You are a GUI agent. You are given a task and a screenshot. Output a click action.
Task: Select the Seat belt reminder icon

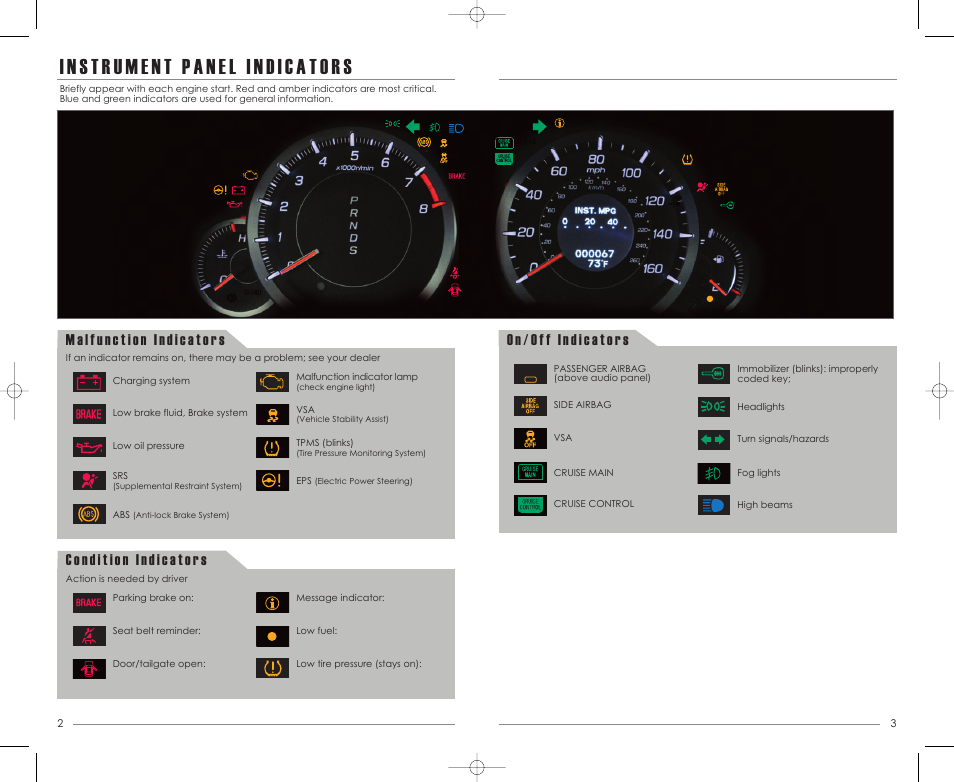[x=89, y=636]
